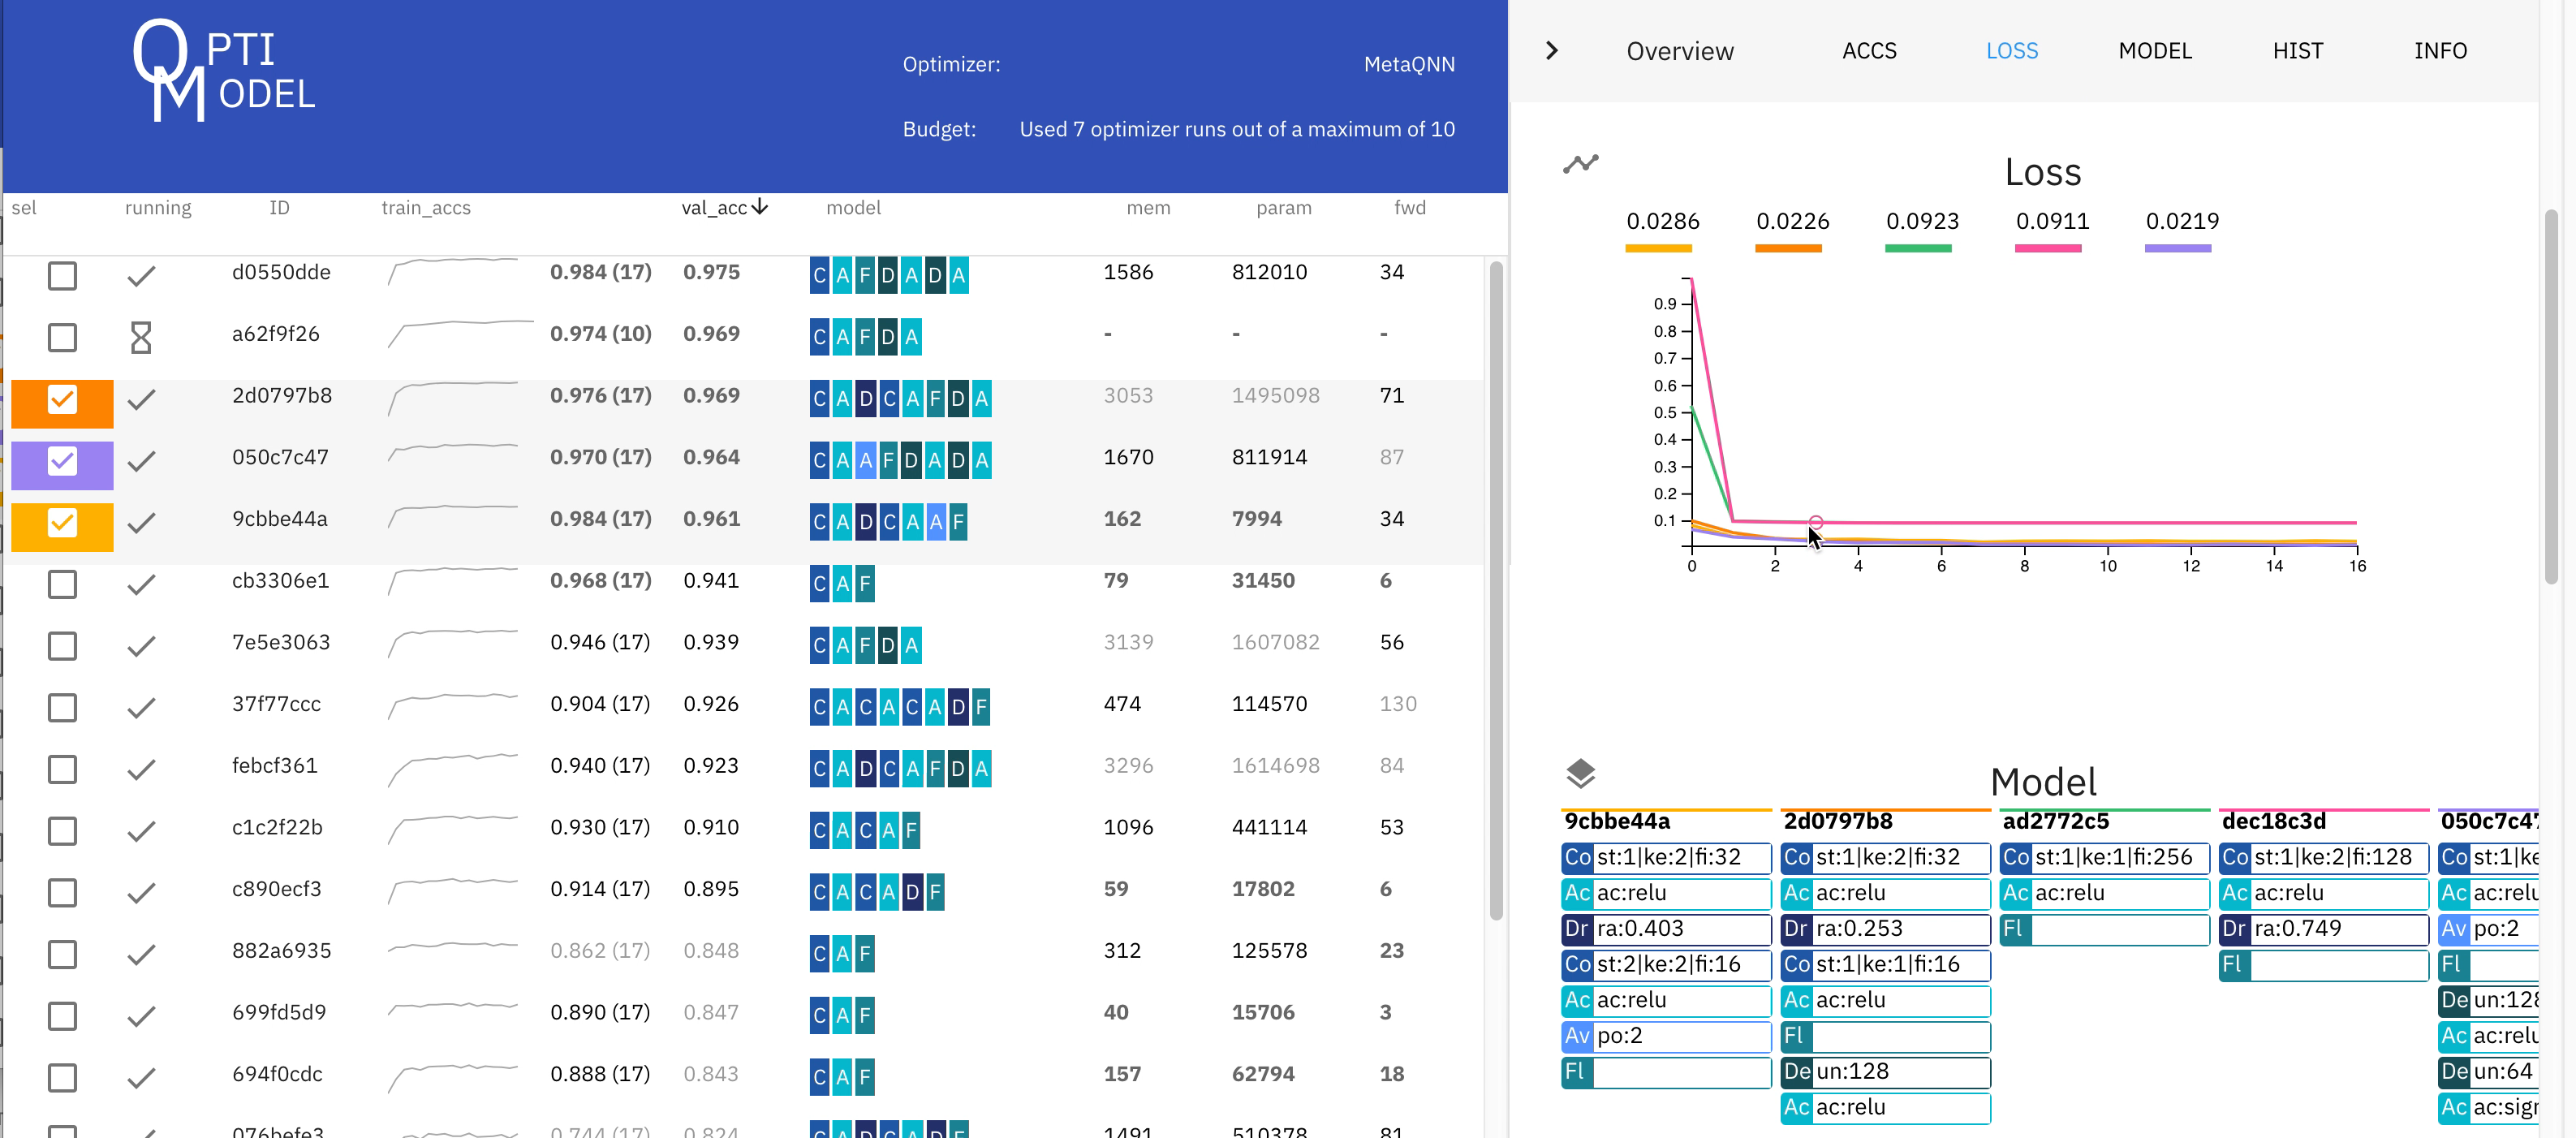Viewport: 2576px width, 1138px height.
Task: Click the highlighted data point on the loss chart
Action: [1815, 522]
